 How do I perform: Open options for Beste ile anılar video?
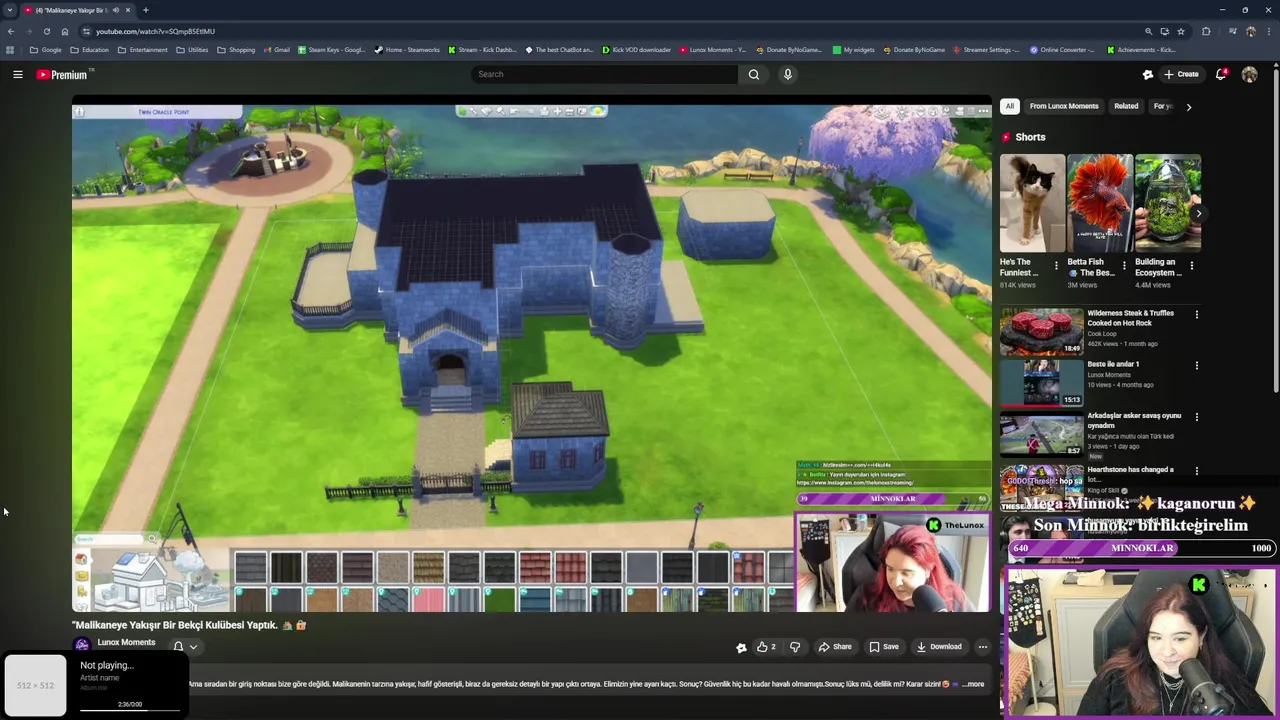pos(1196,366)
